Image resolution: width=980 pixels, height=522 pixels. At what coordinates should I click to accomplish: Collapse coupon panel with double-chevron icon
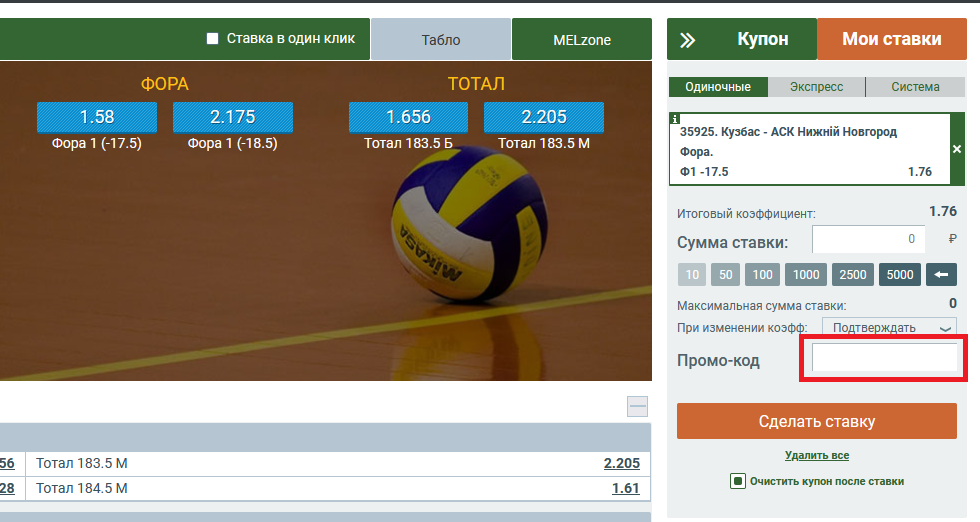pos(688,41)
